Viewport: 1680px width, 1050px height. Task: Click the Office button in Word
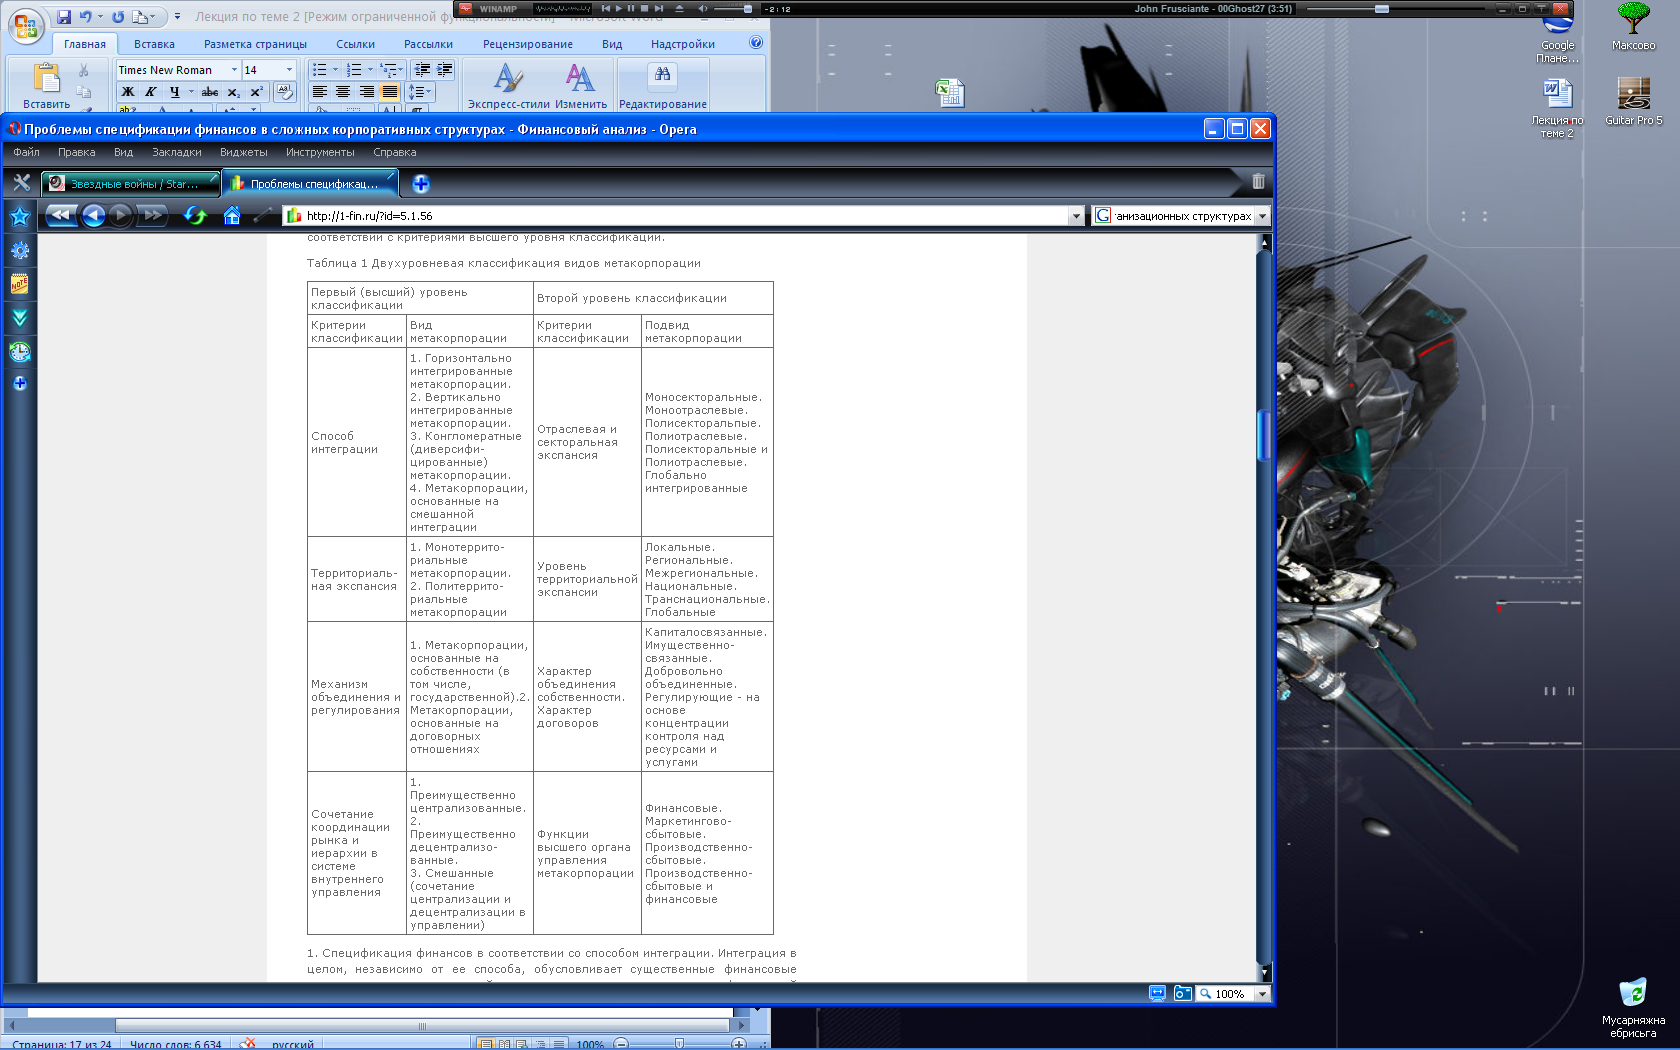(25, 26)
